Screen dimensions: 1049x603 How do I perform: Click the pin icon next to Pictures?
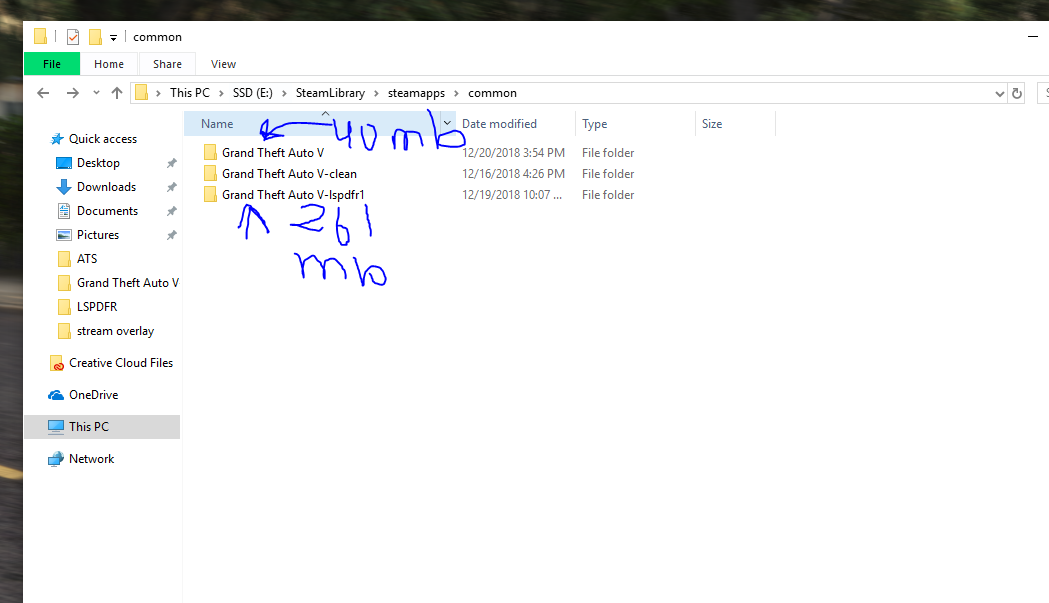pos(171,235)
